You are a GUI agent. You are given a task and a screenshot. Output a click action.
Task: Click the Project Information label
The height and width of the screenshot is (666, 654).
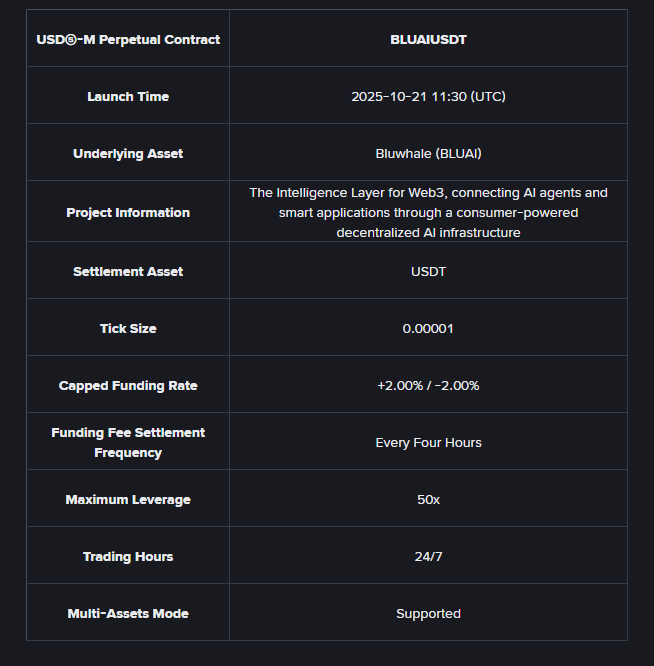click(x=128, y=213)
